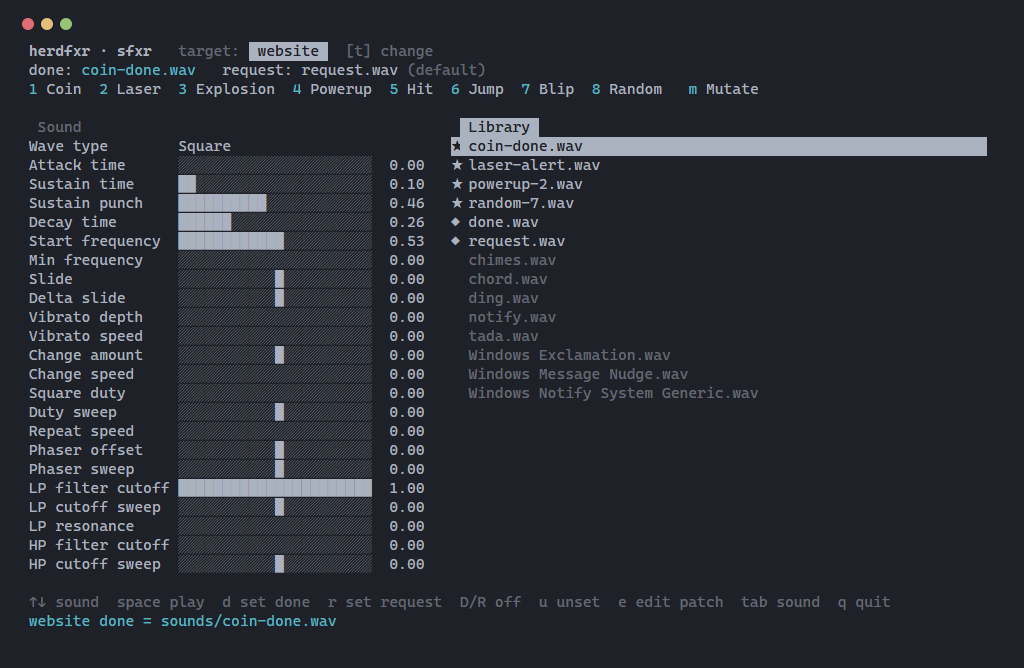Click the star icon beside coin-done.wav
1024x668 pixels.
click(456, 146)
